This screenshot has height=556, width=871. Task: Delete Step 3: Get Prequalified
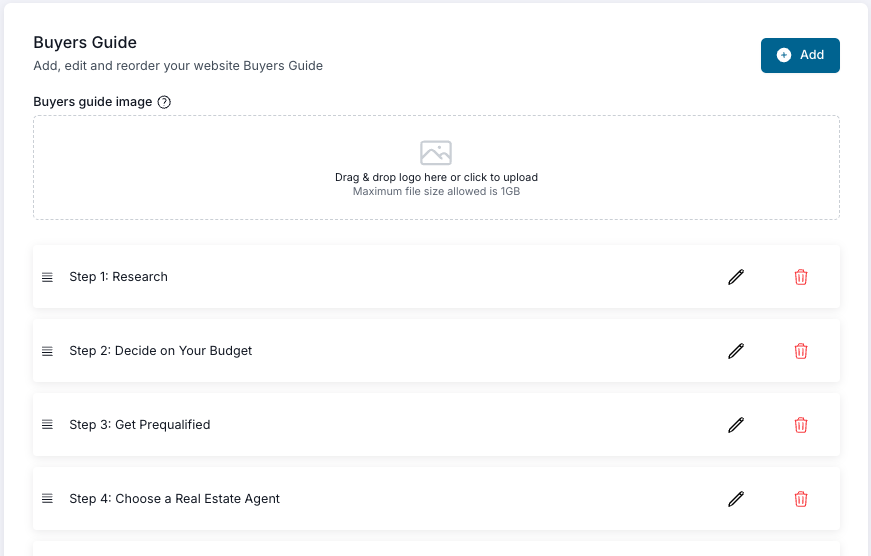click(801, 425)
